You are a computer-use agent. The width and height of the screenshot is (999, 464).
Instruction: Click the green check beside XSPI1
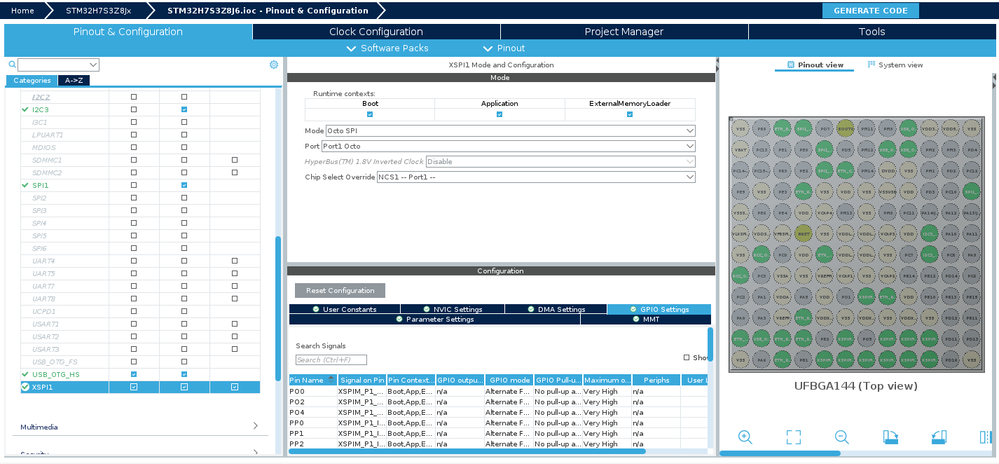point(25,387)
